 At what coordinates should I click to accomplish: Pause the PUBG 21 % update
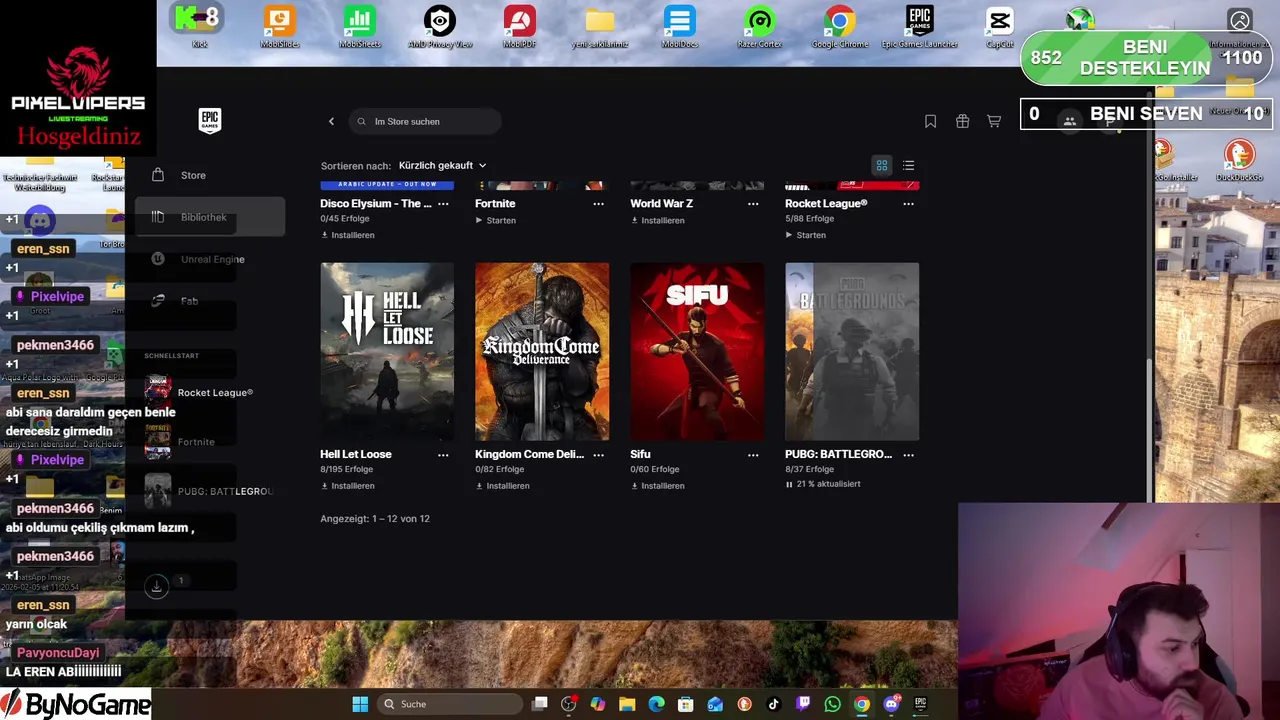(789, 484)
